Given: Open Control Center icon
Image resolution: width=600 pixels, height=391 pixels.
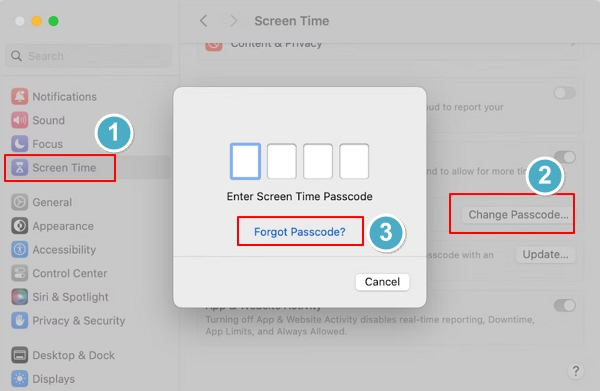Looking at the screenshot, I should 20,273.
